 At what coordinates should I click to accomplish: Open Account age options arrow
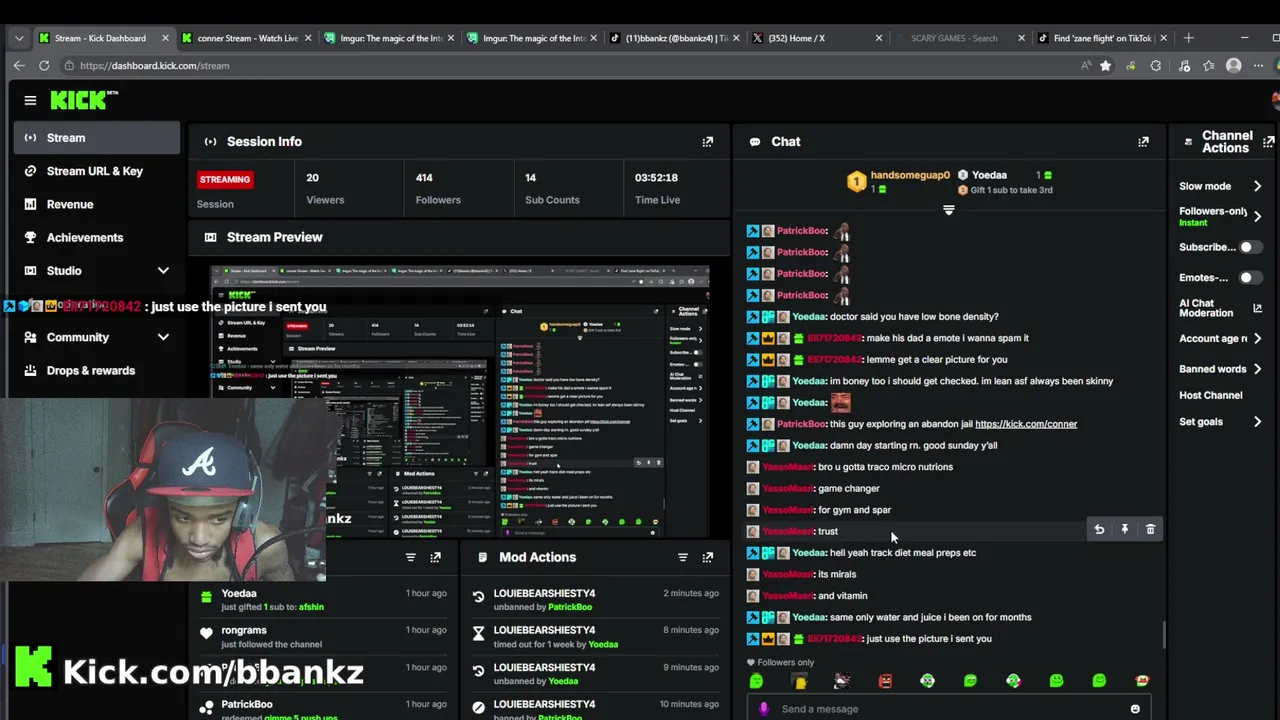point(1257,339)
